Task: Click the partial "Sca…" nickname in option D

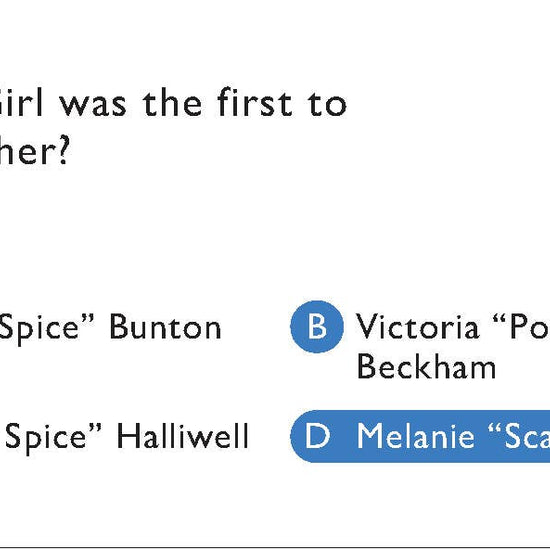Action: [x=519, y=436]
